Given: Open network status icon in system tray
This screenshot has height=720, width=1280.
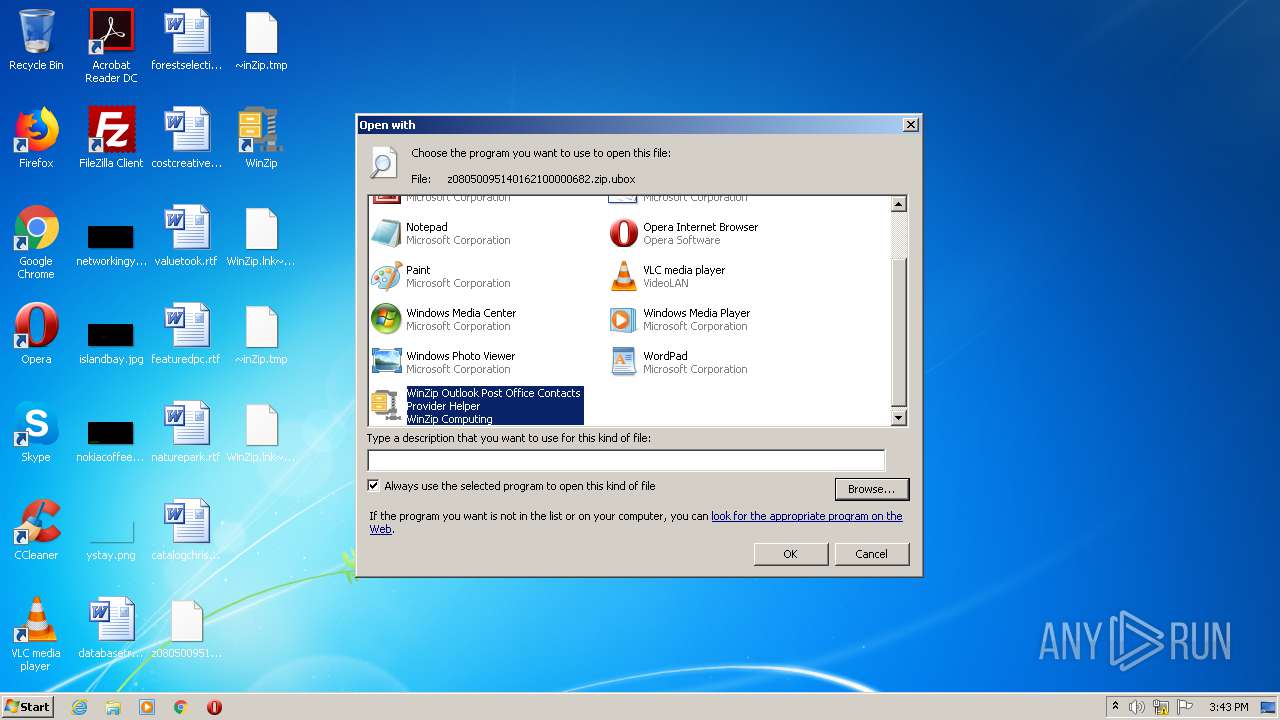Looking at the screenshot, I should (x=1161, y=707).
